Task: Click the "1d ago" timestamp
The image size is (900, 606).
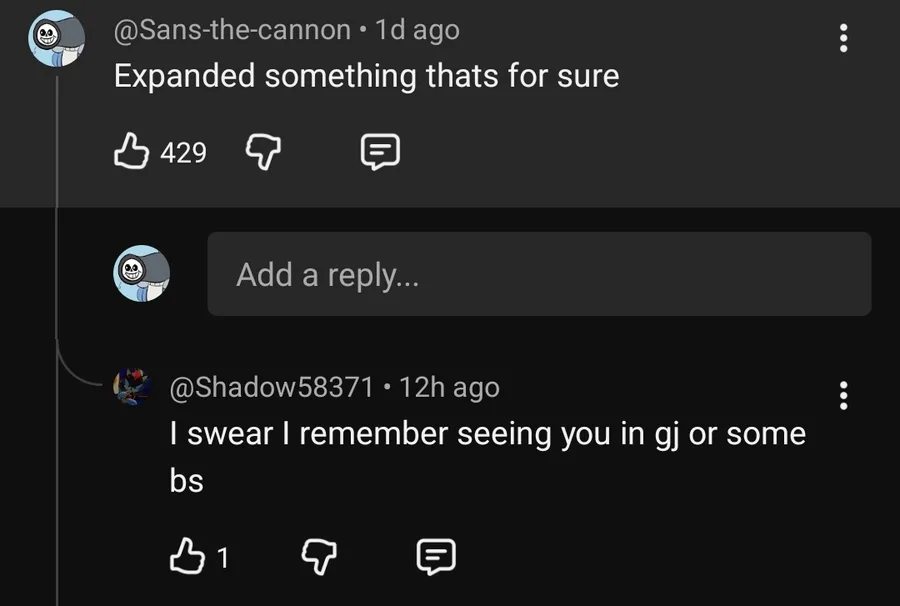Action: tap(417, 30)
